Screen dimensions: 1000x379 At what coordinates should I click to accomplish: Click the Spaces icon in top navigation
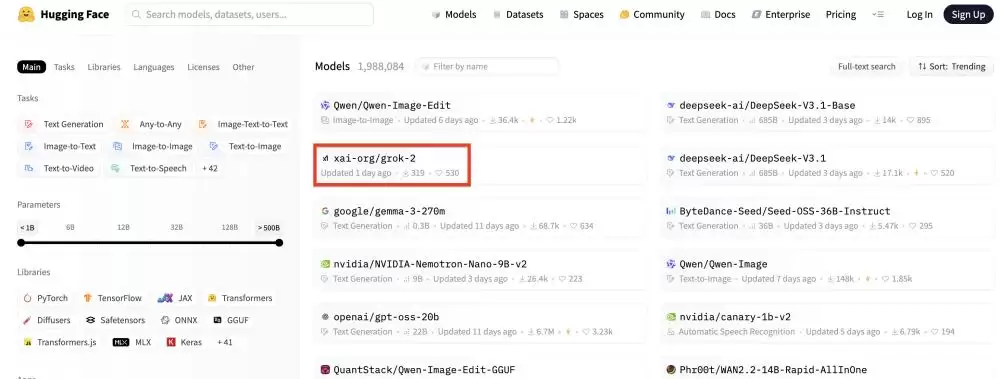tap(564, 15)
